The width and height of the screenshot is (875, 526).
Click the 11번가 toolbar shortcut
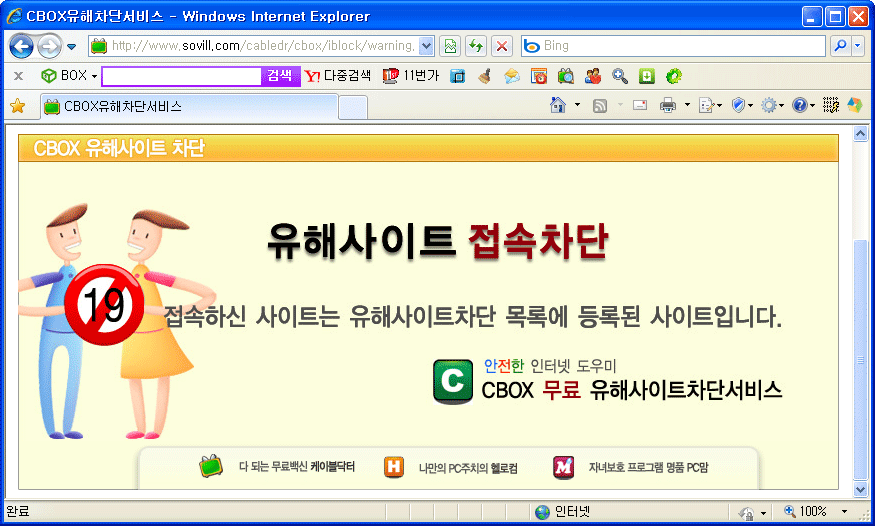tap(411, 76)
